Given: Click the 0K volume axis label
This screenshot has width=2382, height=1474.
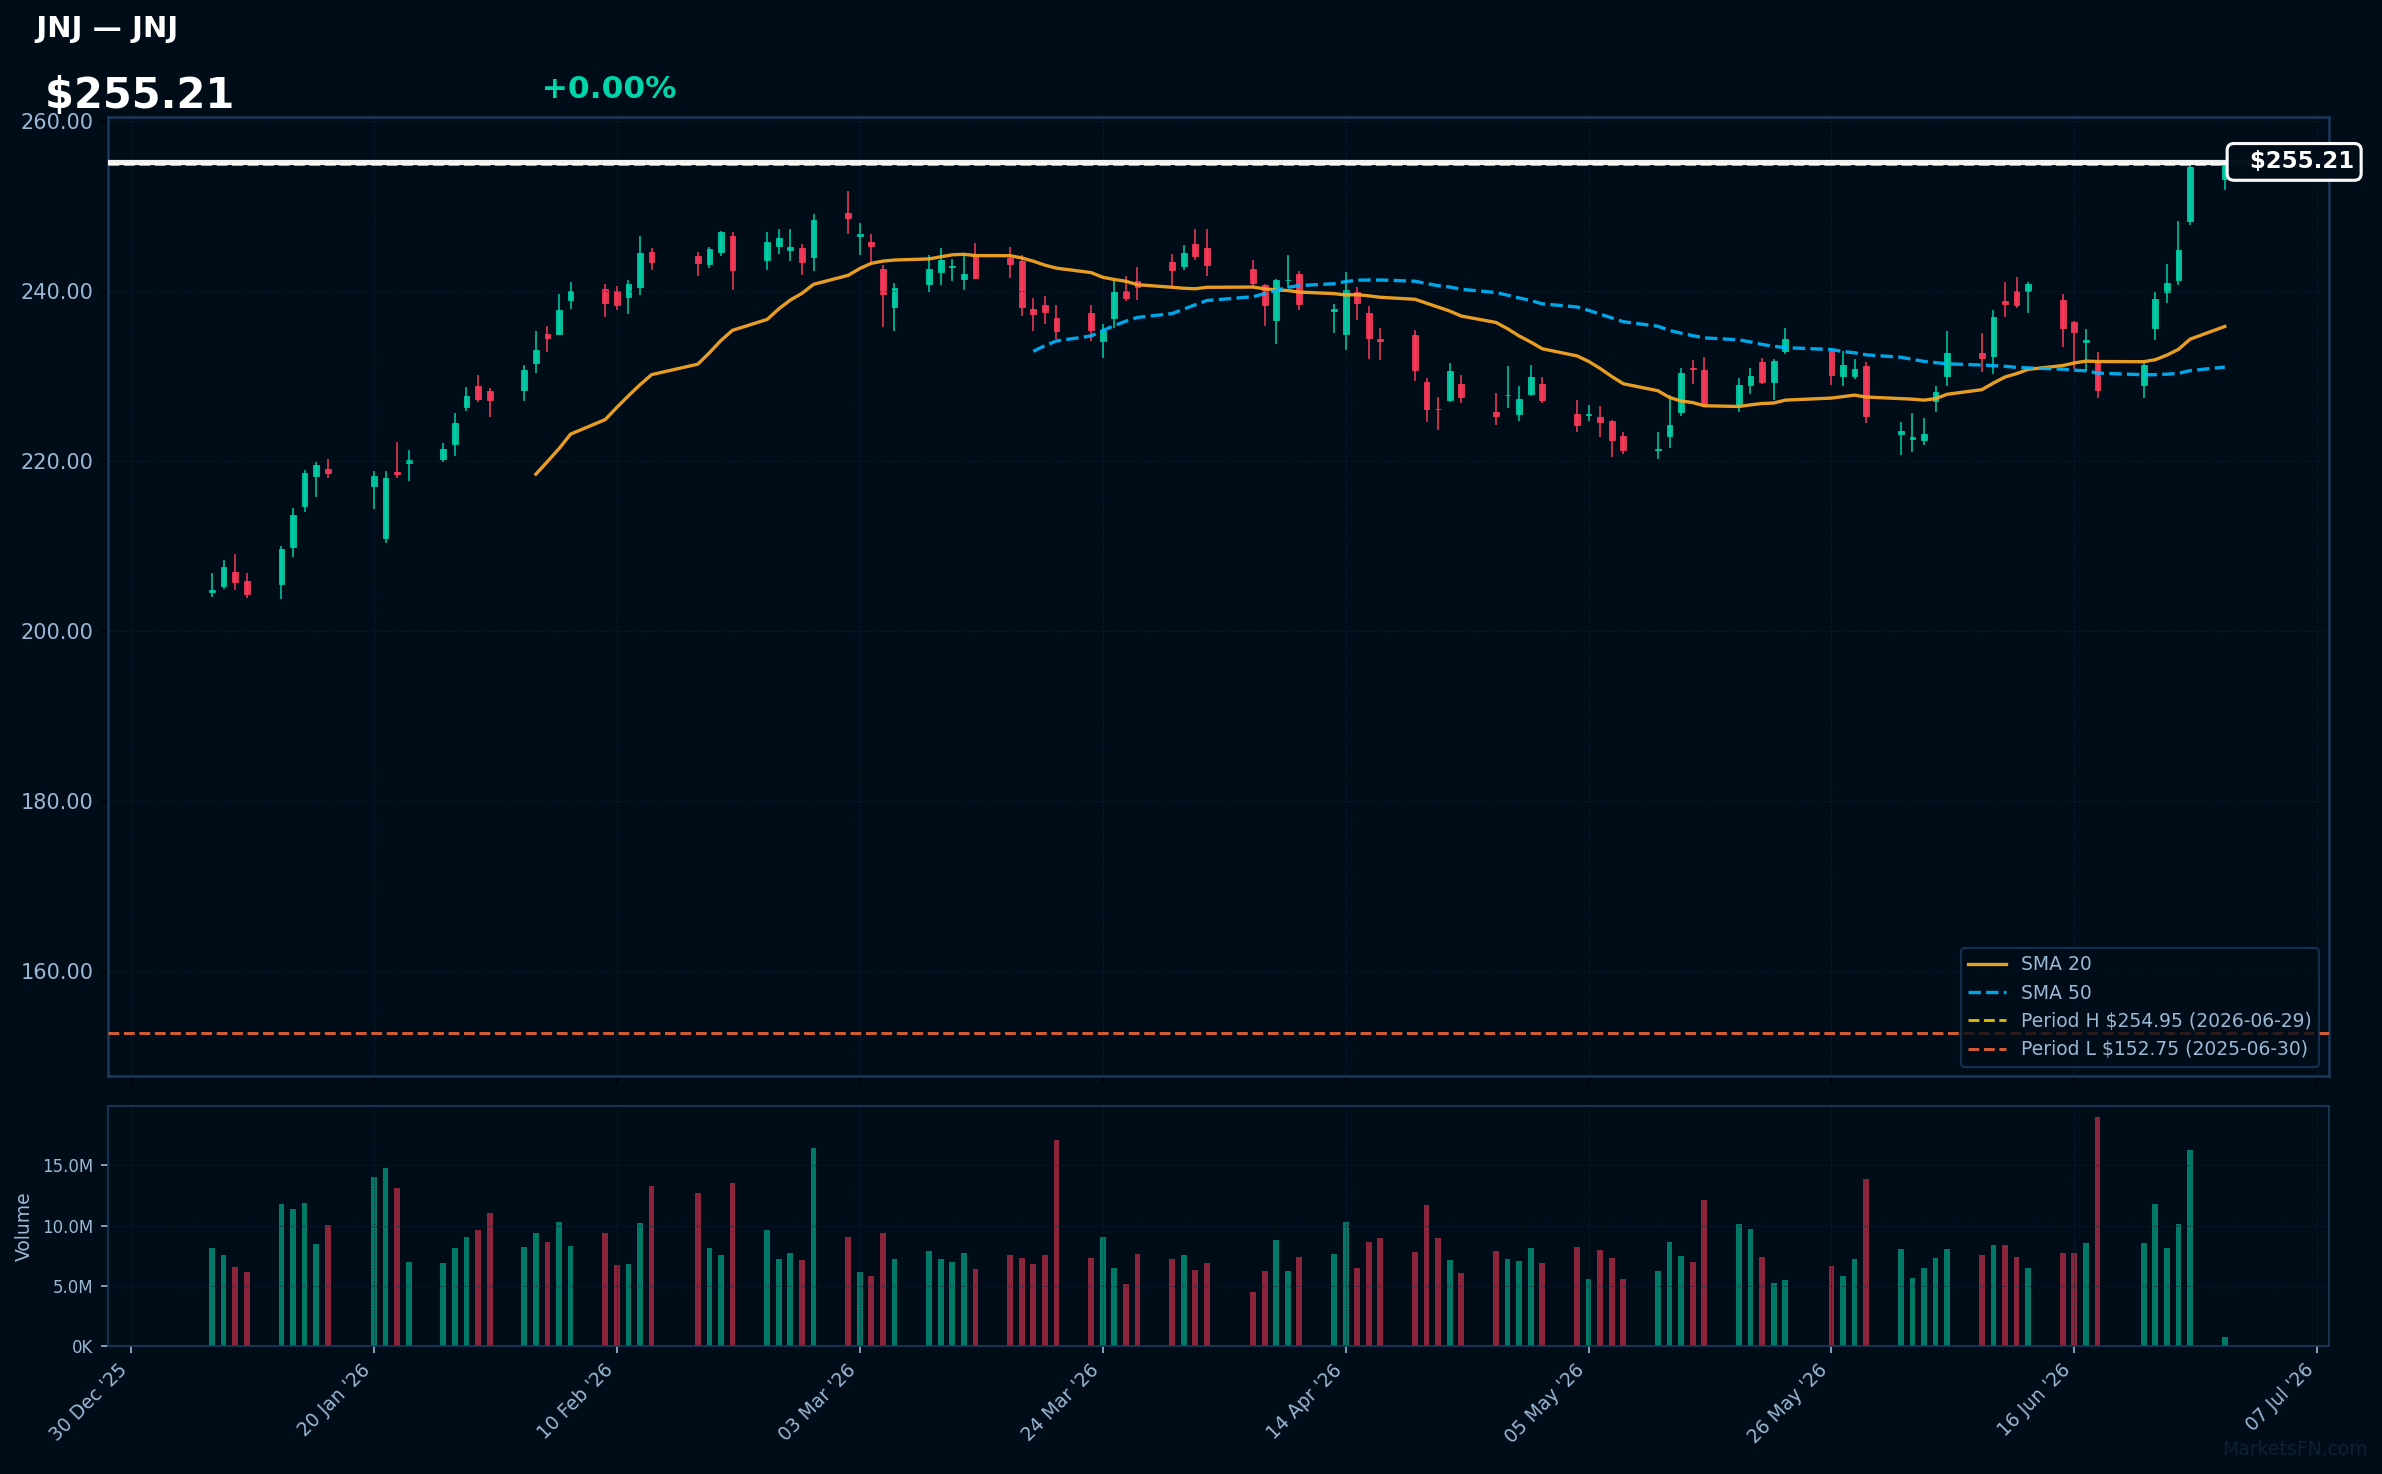Looking at the screenshot, I should (x=82, y=1347).
